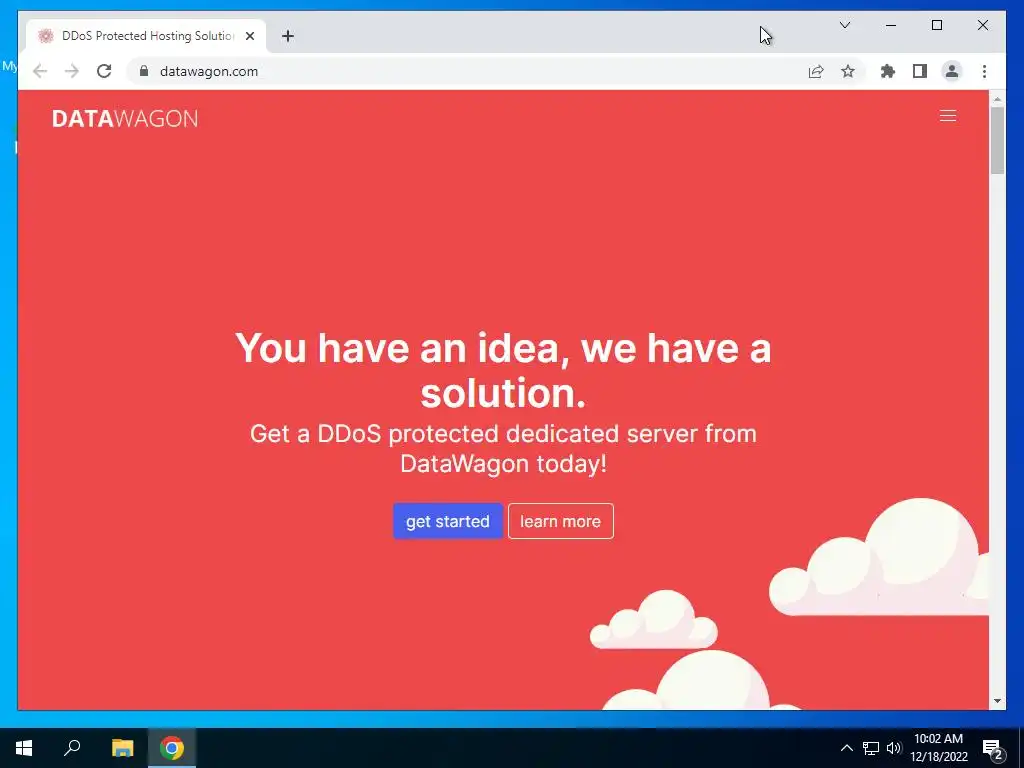Share this page via the share icon
This screenshot has height=768, width=1024.
816,71
